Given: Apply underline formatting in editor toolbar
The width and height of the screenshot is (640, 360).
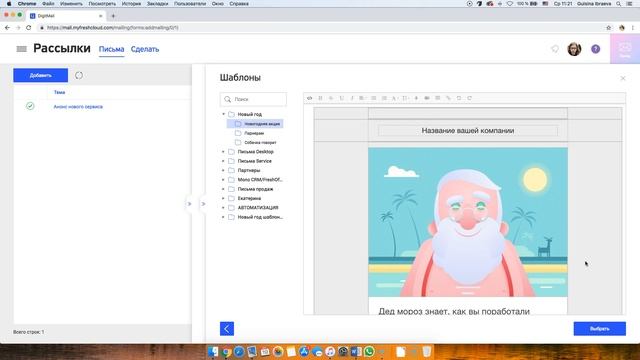Looking at the screenshot, I should 342,98.
